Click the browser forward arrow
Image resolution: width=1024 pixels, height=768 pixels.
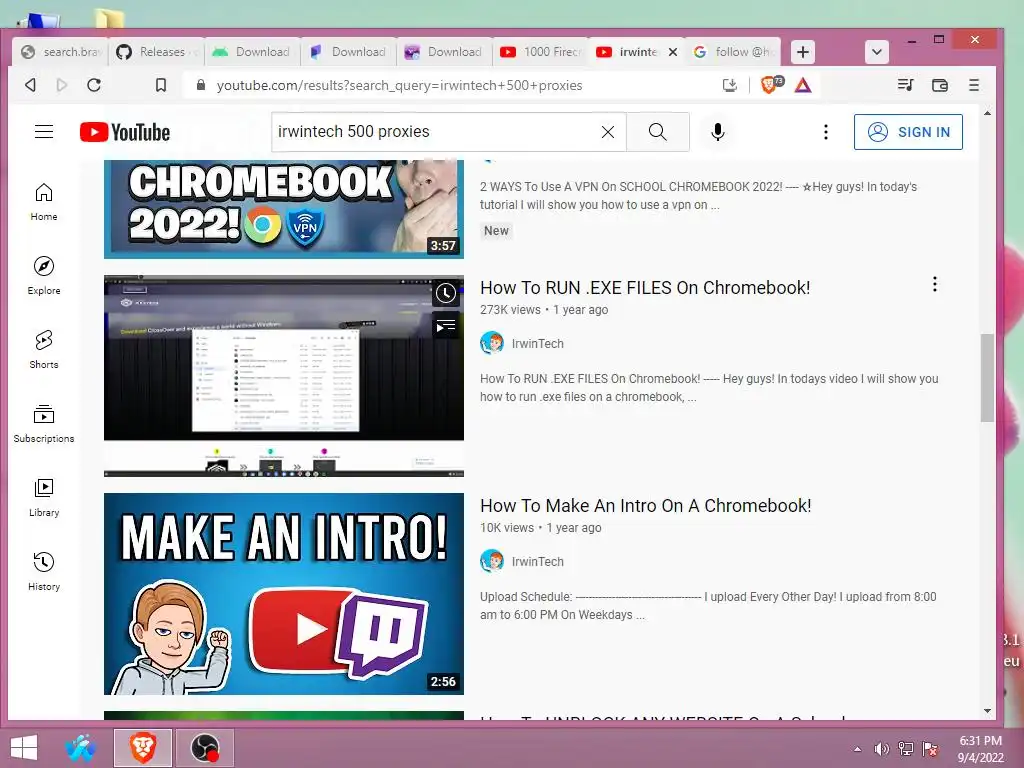point(61,85)
